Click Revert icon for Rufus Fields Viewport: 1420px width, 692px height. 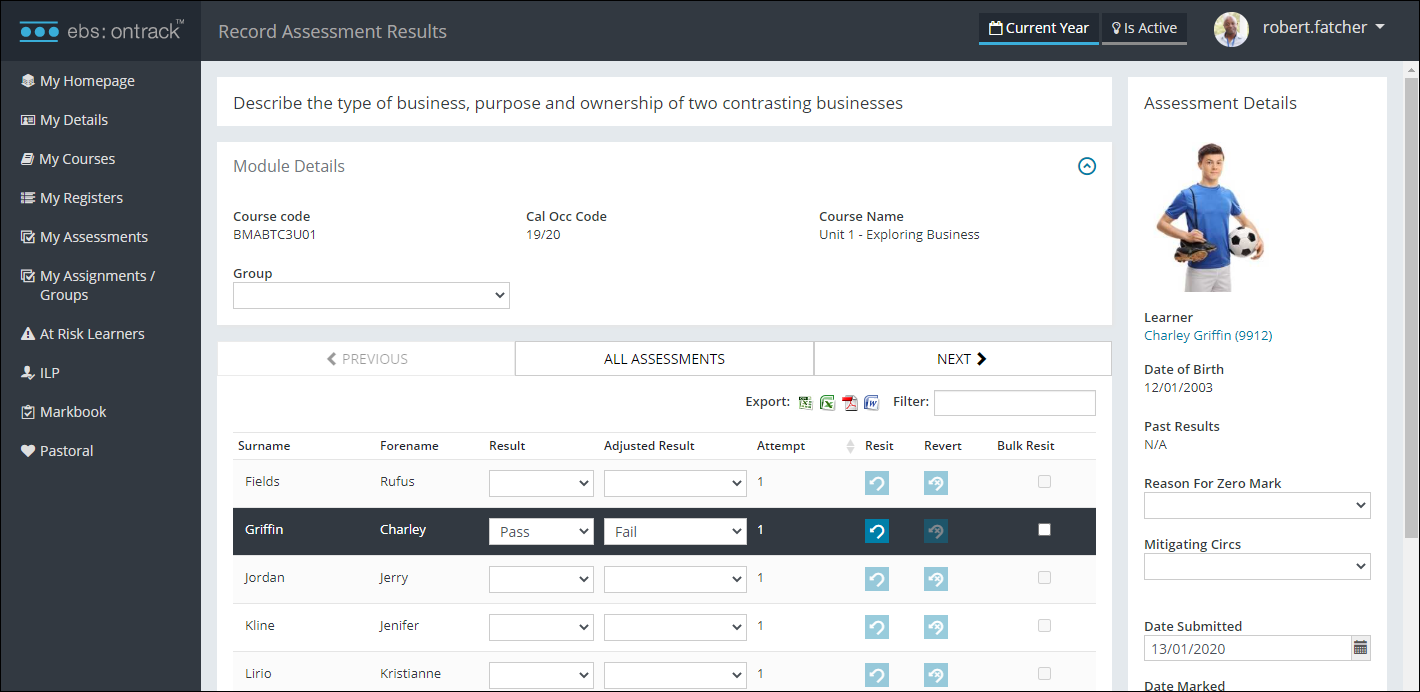[x=935, y=483]
